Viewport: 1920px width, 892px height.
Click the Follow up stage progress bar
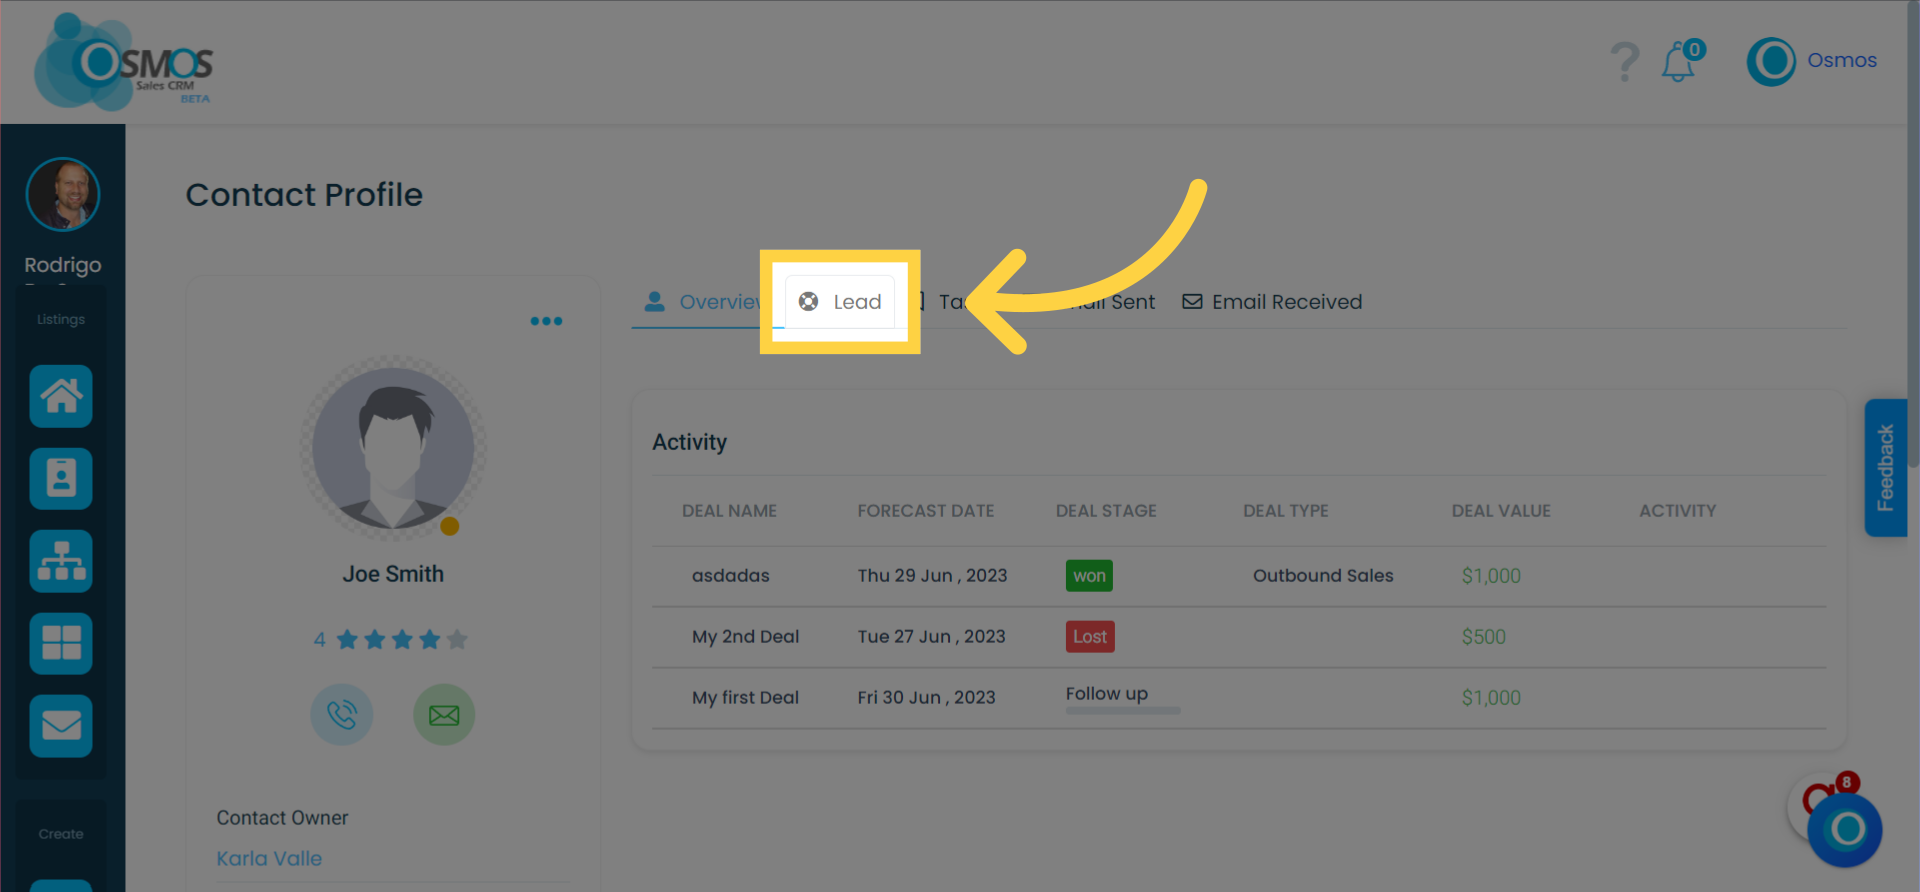point(1123,710)
